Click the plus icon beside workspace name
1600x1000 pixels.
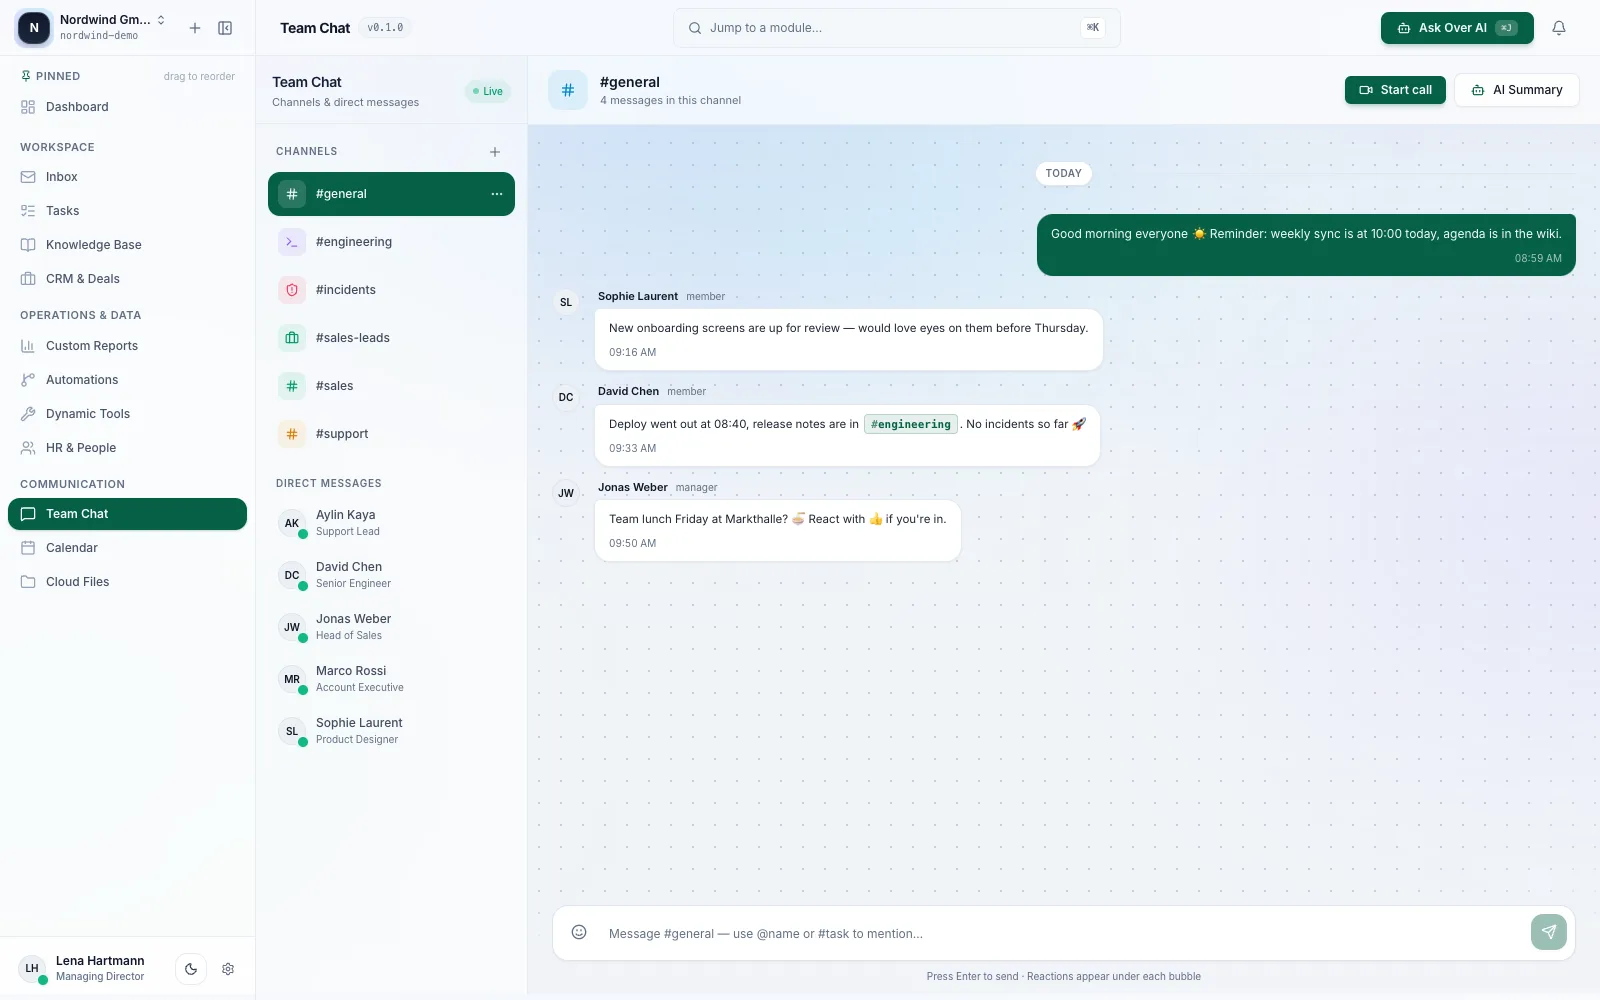tap(195, 28)
